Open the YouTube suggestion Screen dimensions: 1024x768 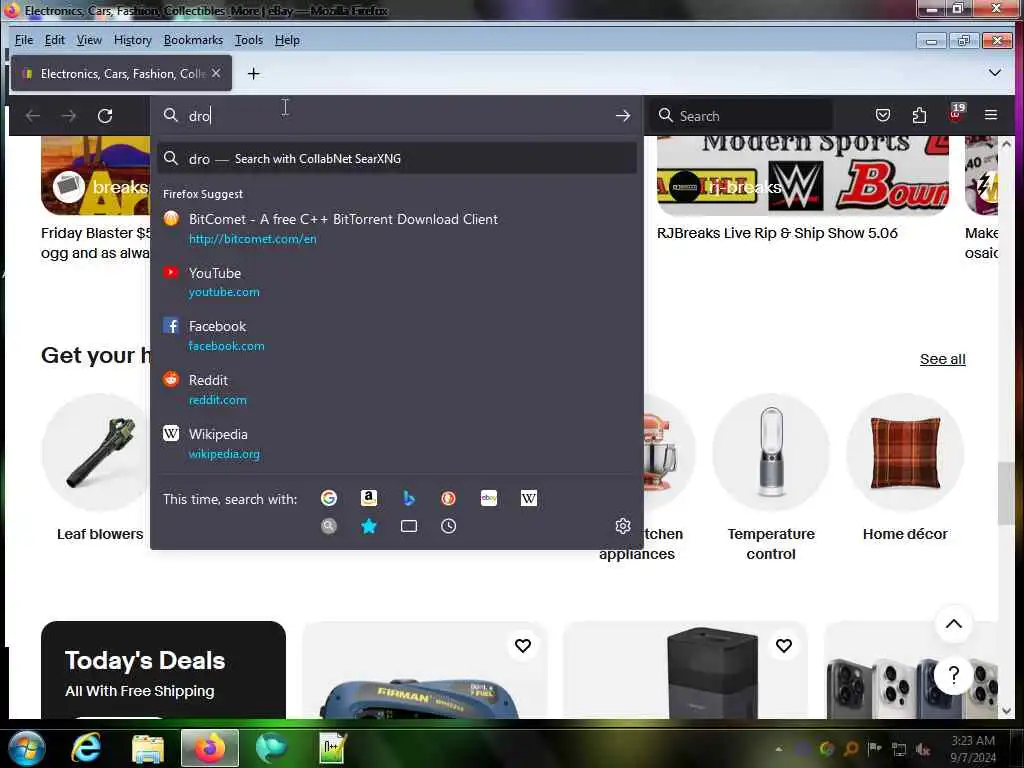(397, 282)
